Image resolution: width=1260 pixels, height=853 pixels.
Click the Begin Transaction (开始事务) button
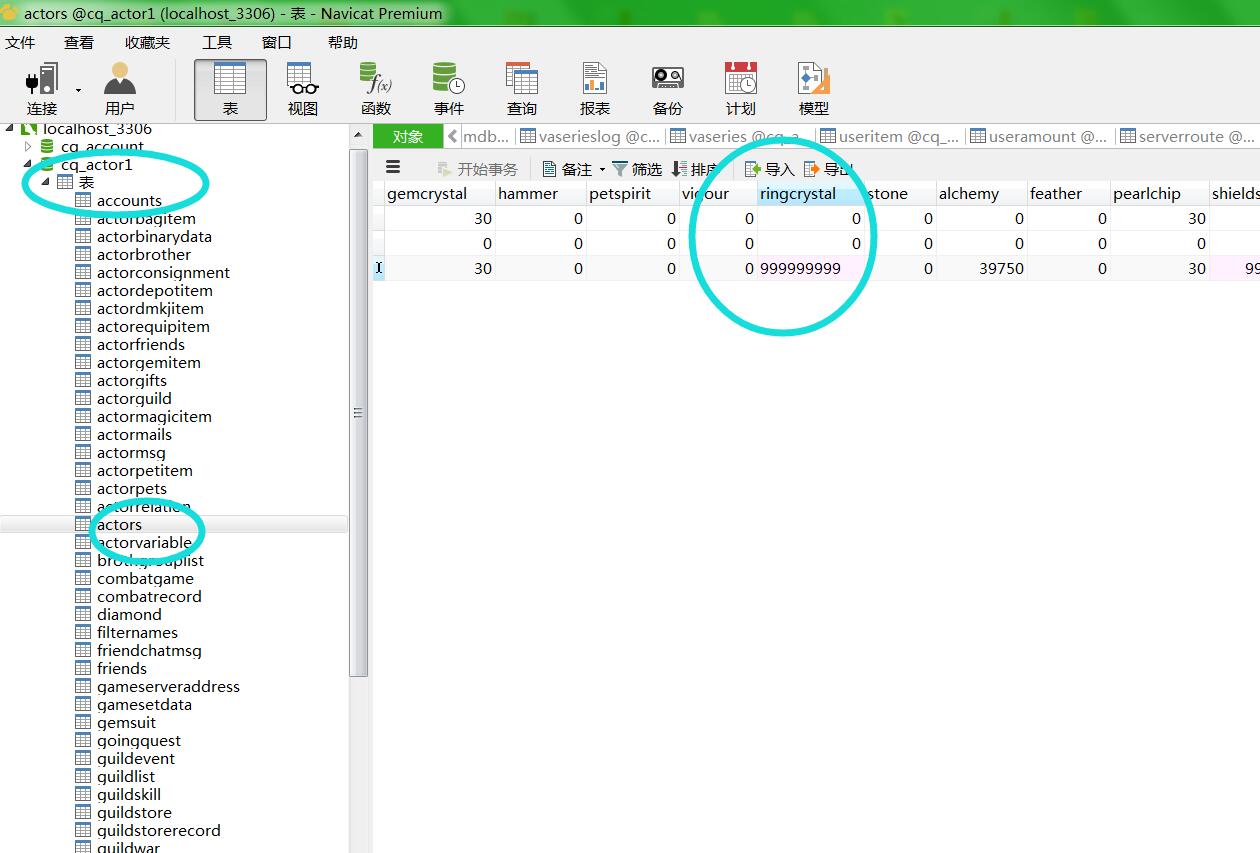478,169
